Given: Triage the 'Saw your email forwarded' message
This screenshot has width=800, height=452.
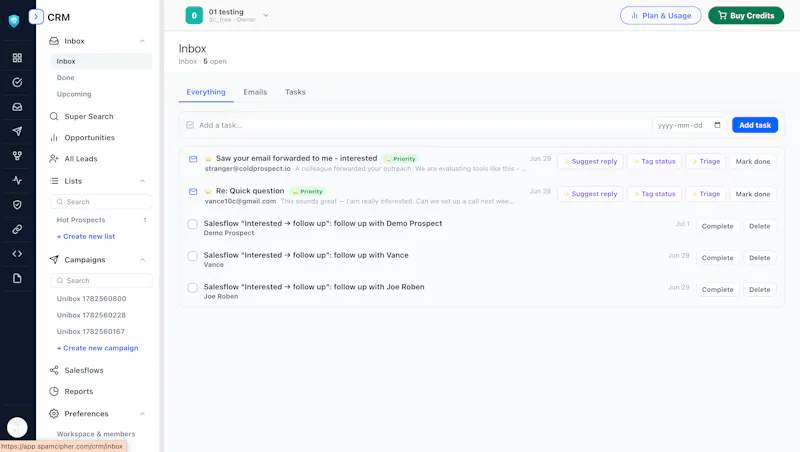Looking at the screenshot, I should (706, 161).
